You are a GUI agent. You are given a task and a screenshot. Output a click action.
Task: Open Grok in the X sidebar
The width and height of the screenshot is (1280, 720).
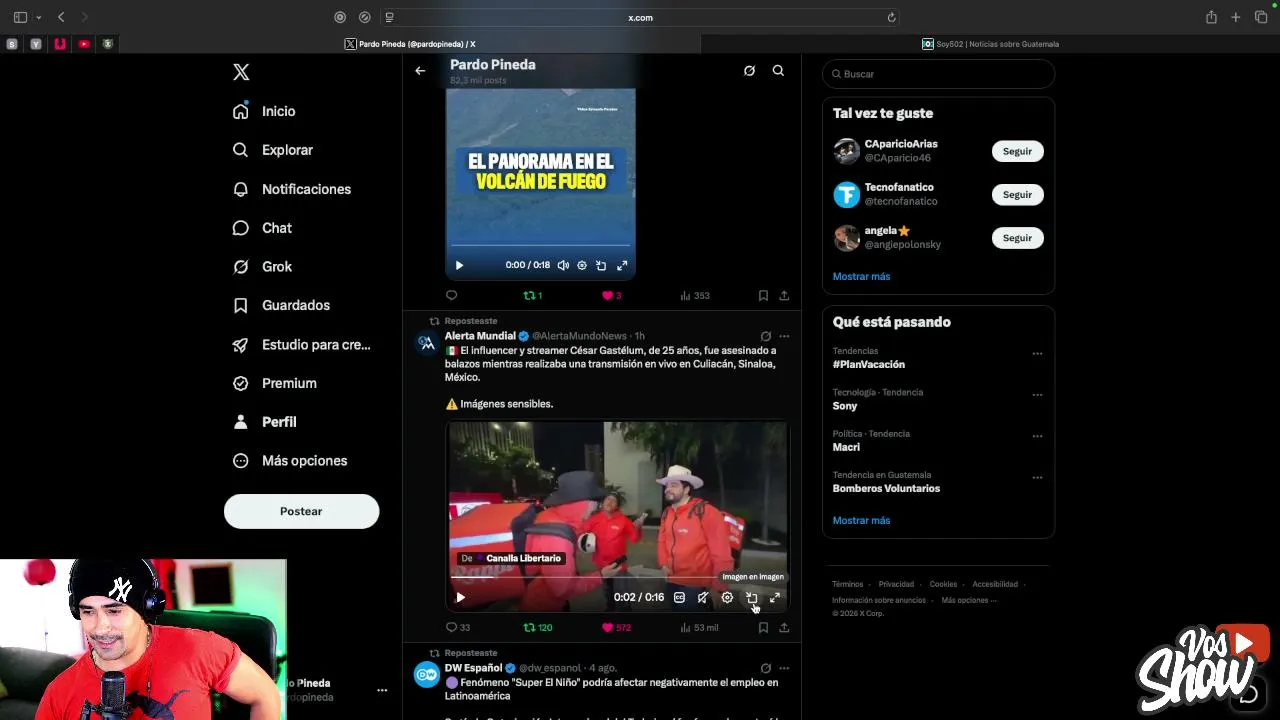pos(262,267)
